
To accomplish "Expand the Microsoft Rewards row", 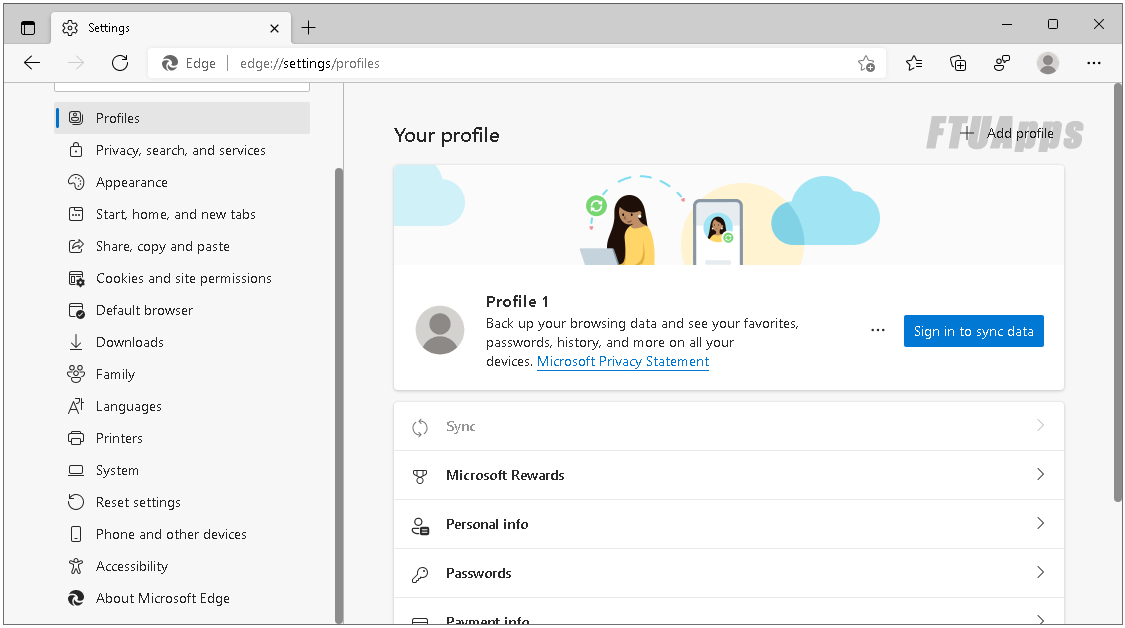I will point(728,475).
